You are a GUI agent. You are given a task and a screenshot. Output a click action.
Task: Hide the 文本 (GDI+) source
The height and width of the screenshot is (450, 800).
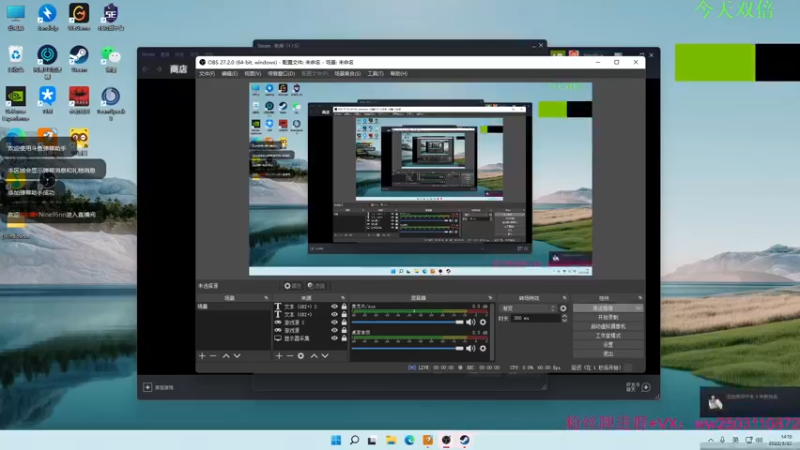[x=334, y=314]
